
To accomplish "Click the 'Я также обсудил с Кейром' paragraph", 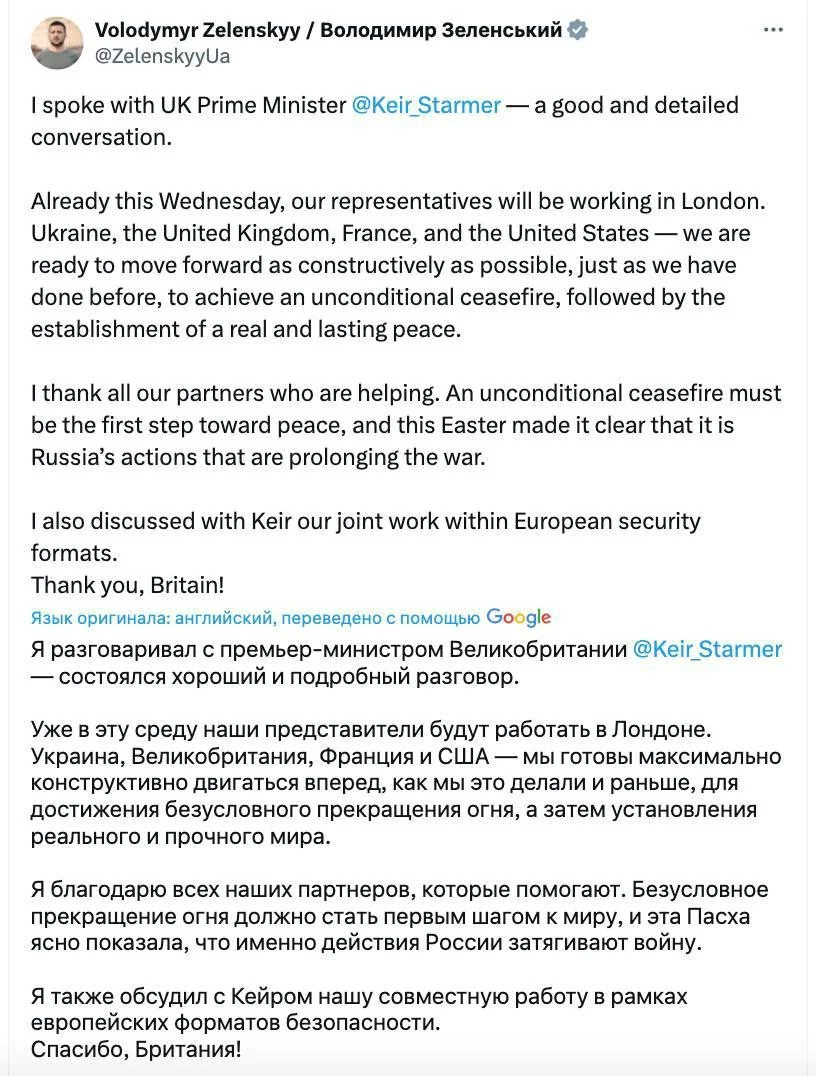I will 359,1009.
